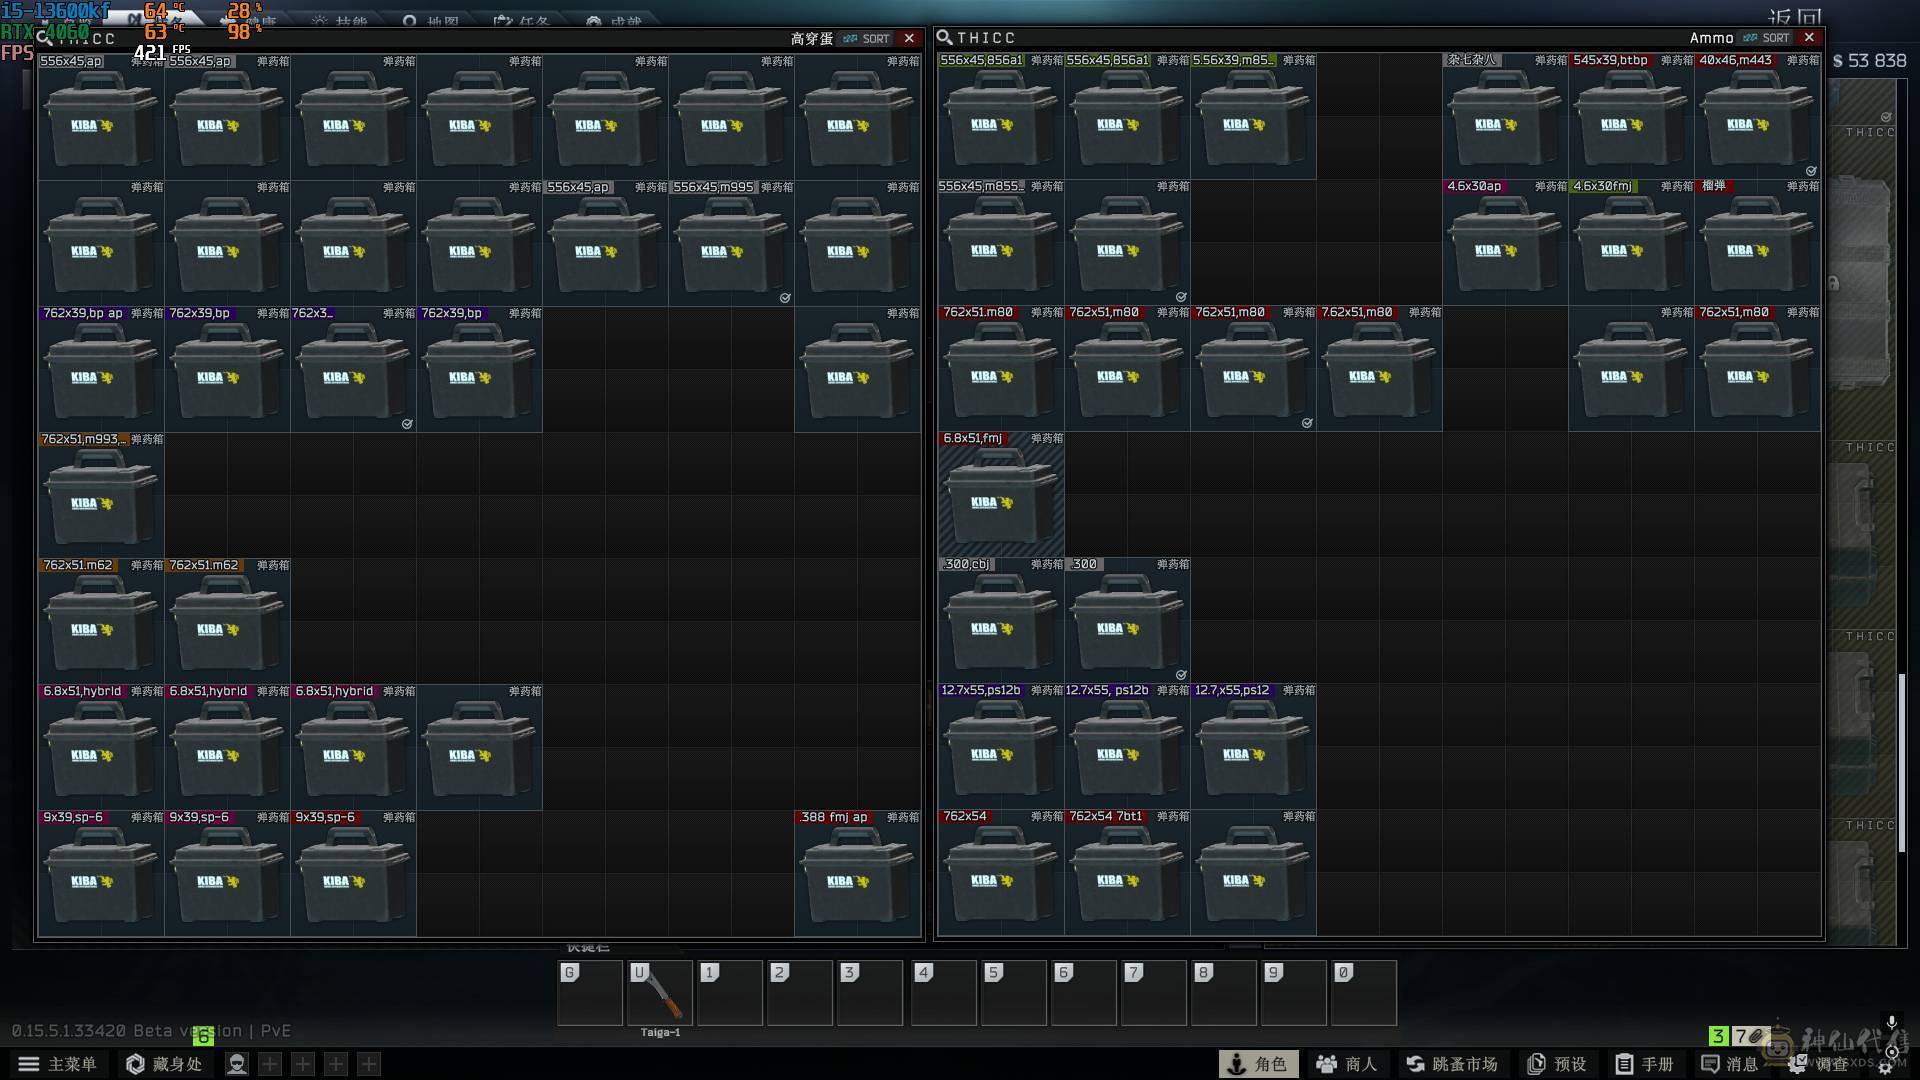Click the search icon in the 高穿蛋 window
Image resolution: width=1920 pixels, height=1080 pixels.
click(x=45, y=38)
